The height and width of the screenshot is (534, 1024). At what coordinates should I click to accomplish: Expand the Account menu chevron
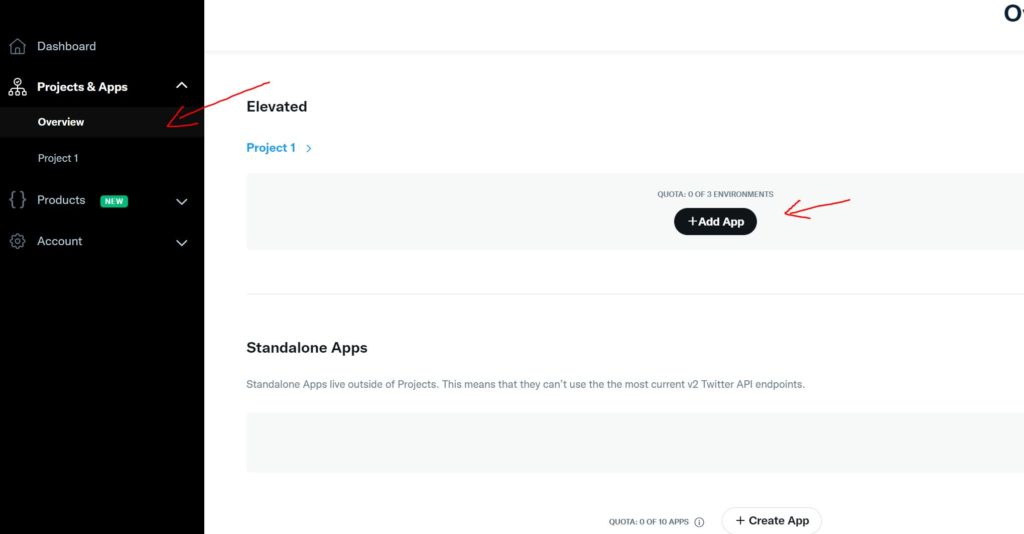point(182,243)
